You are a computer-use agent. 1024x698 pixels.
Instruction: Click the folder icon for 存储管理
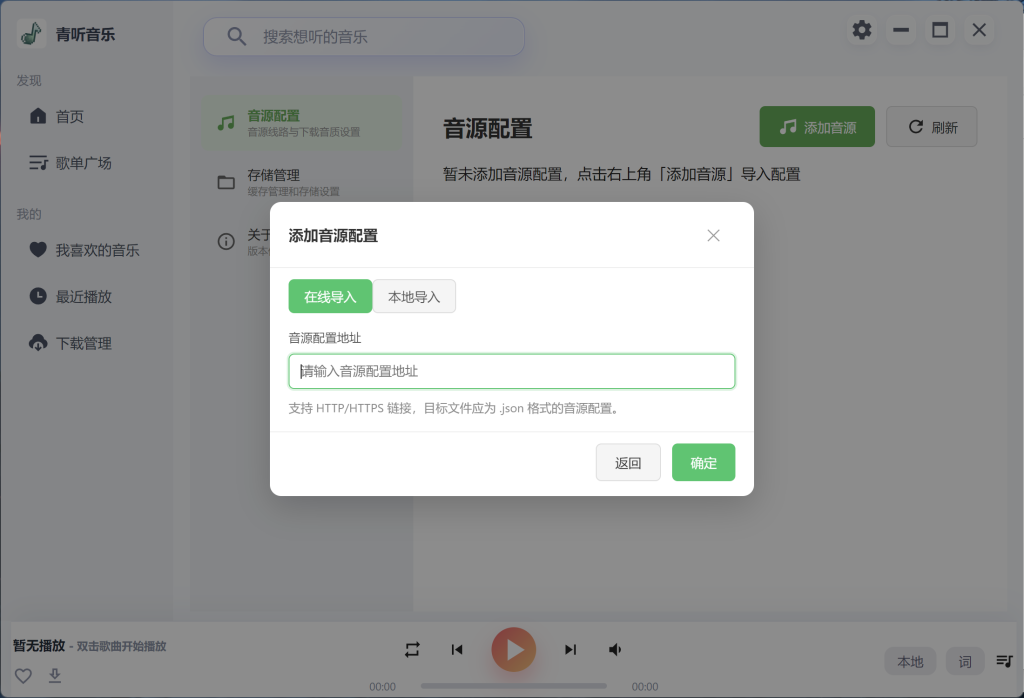pyautogui.click(x=226, y=182)
